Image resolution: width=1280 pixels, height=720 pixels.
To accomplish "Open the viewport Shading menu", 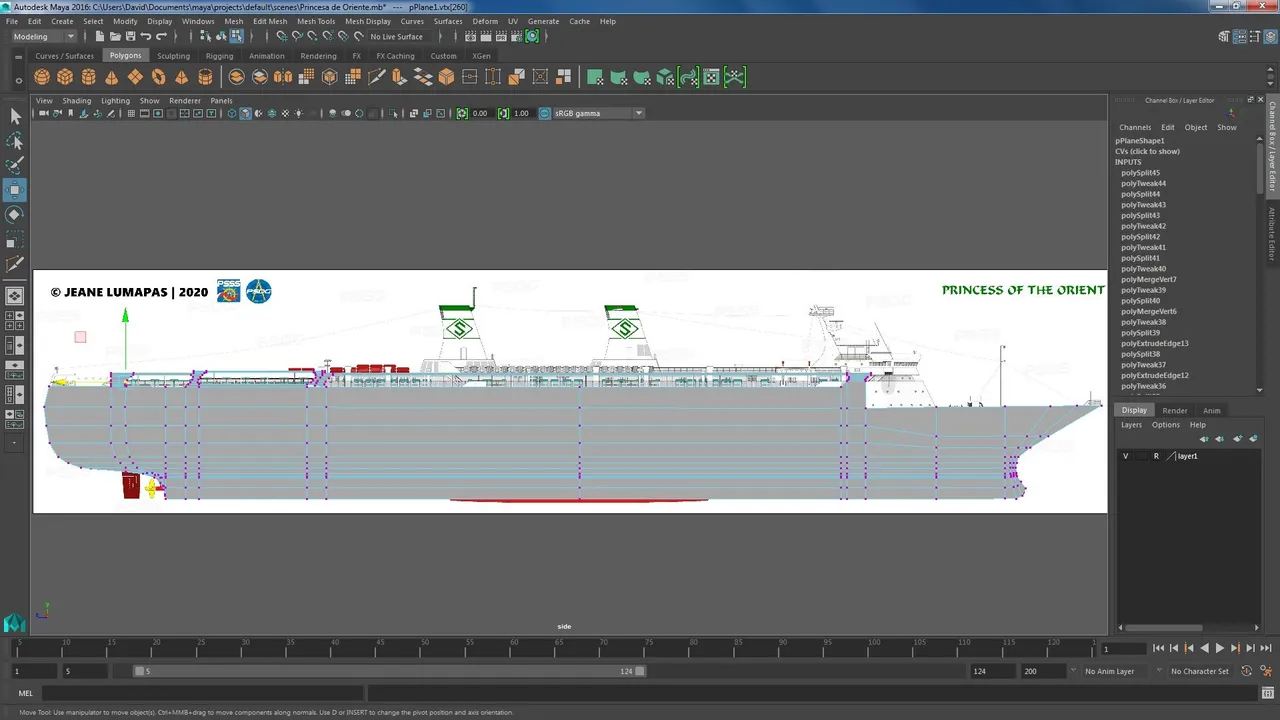I will tap(77, 100).
